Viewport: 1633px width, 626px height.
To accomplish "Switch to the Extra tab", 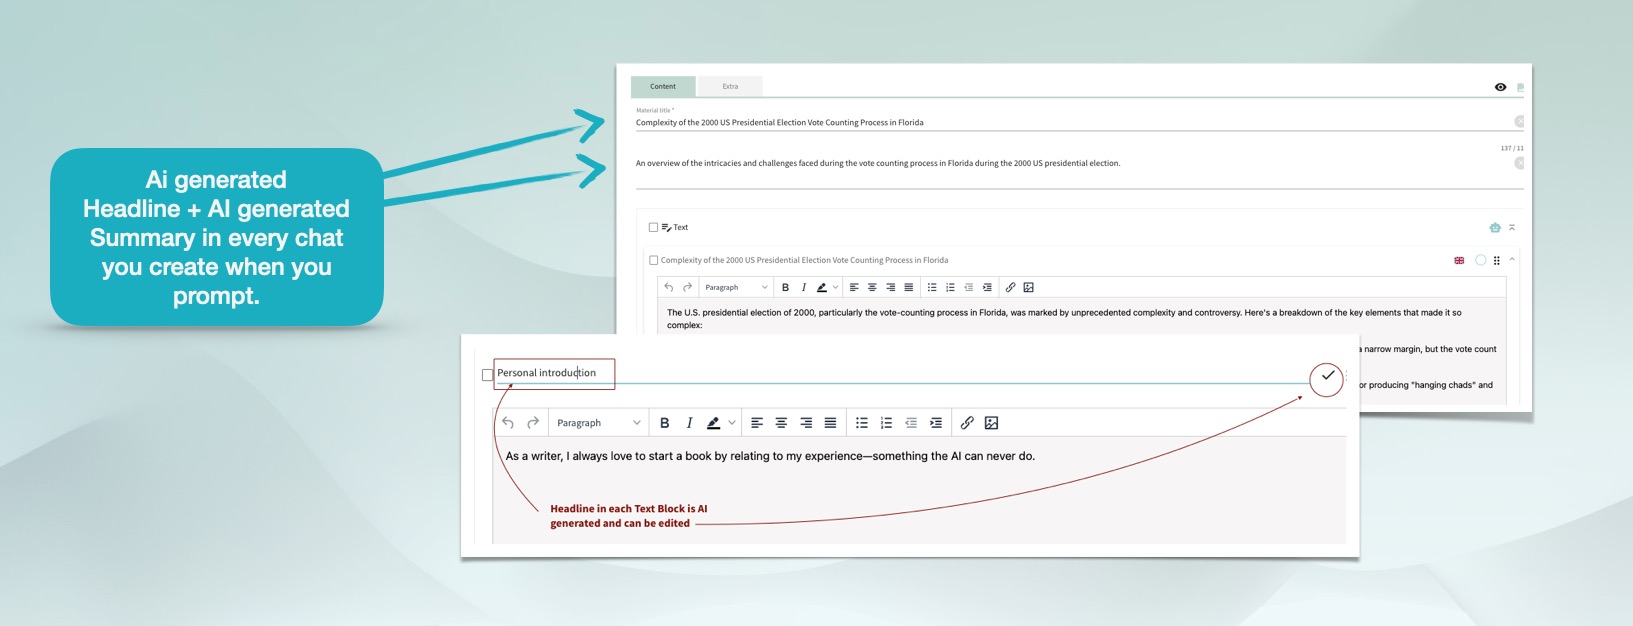I will click(x=730, y=87).
